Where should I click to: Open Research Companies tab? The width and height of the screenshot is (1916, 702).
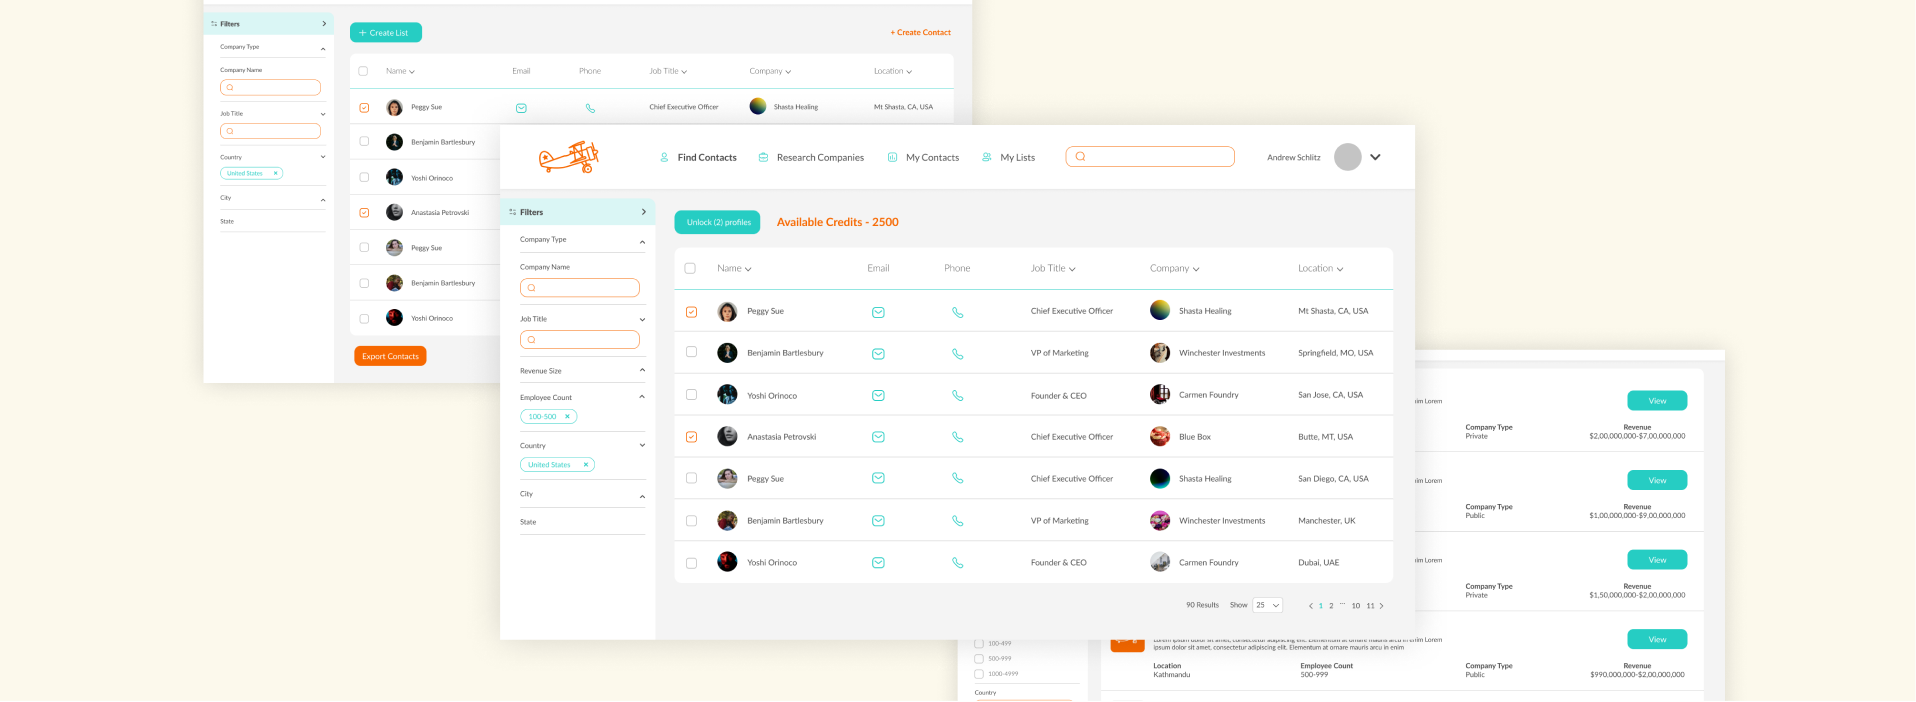tap(811, 158)
